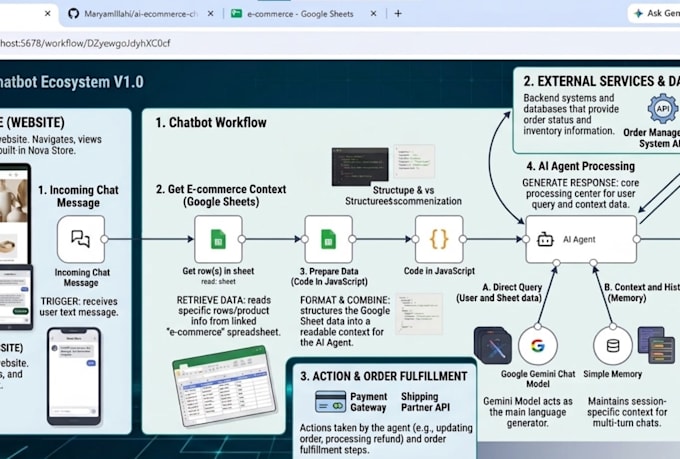This screenshot has width=680, height=459.
Task: Select the Get row(s) in sheet node
Action: pos(218,239)
